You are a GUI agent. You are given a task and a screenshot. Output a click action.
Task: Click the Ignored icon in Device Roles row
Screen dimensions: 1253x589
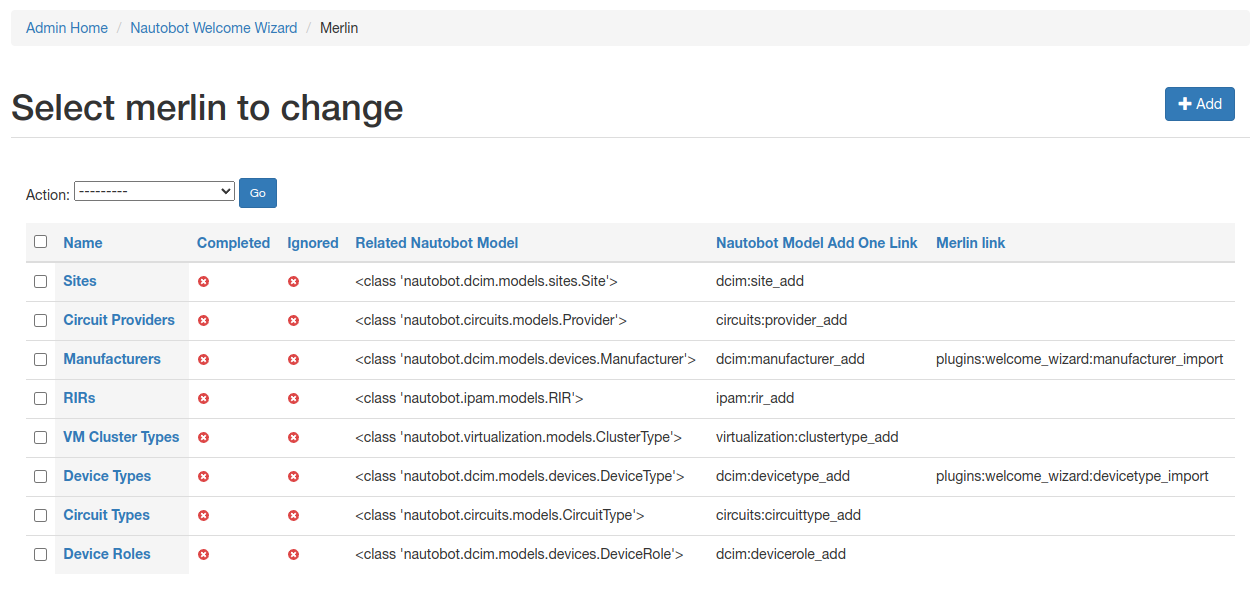pos(293,555)
